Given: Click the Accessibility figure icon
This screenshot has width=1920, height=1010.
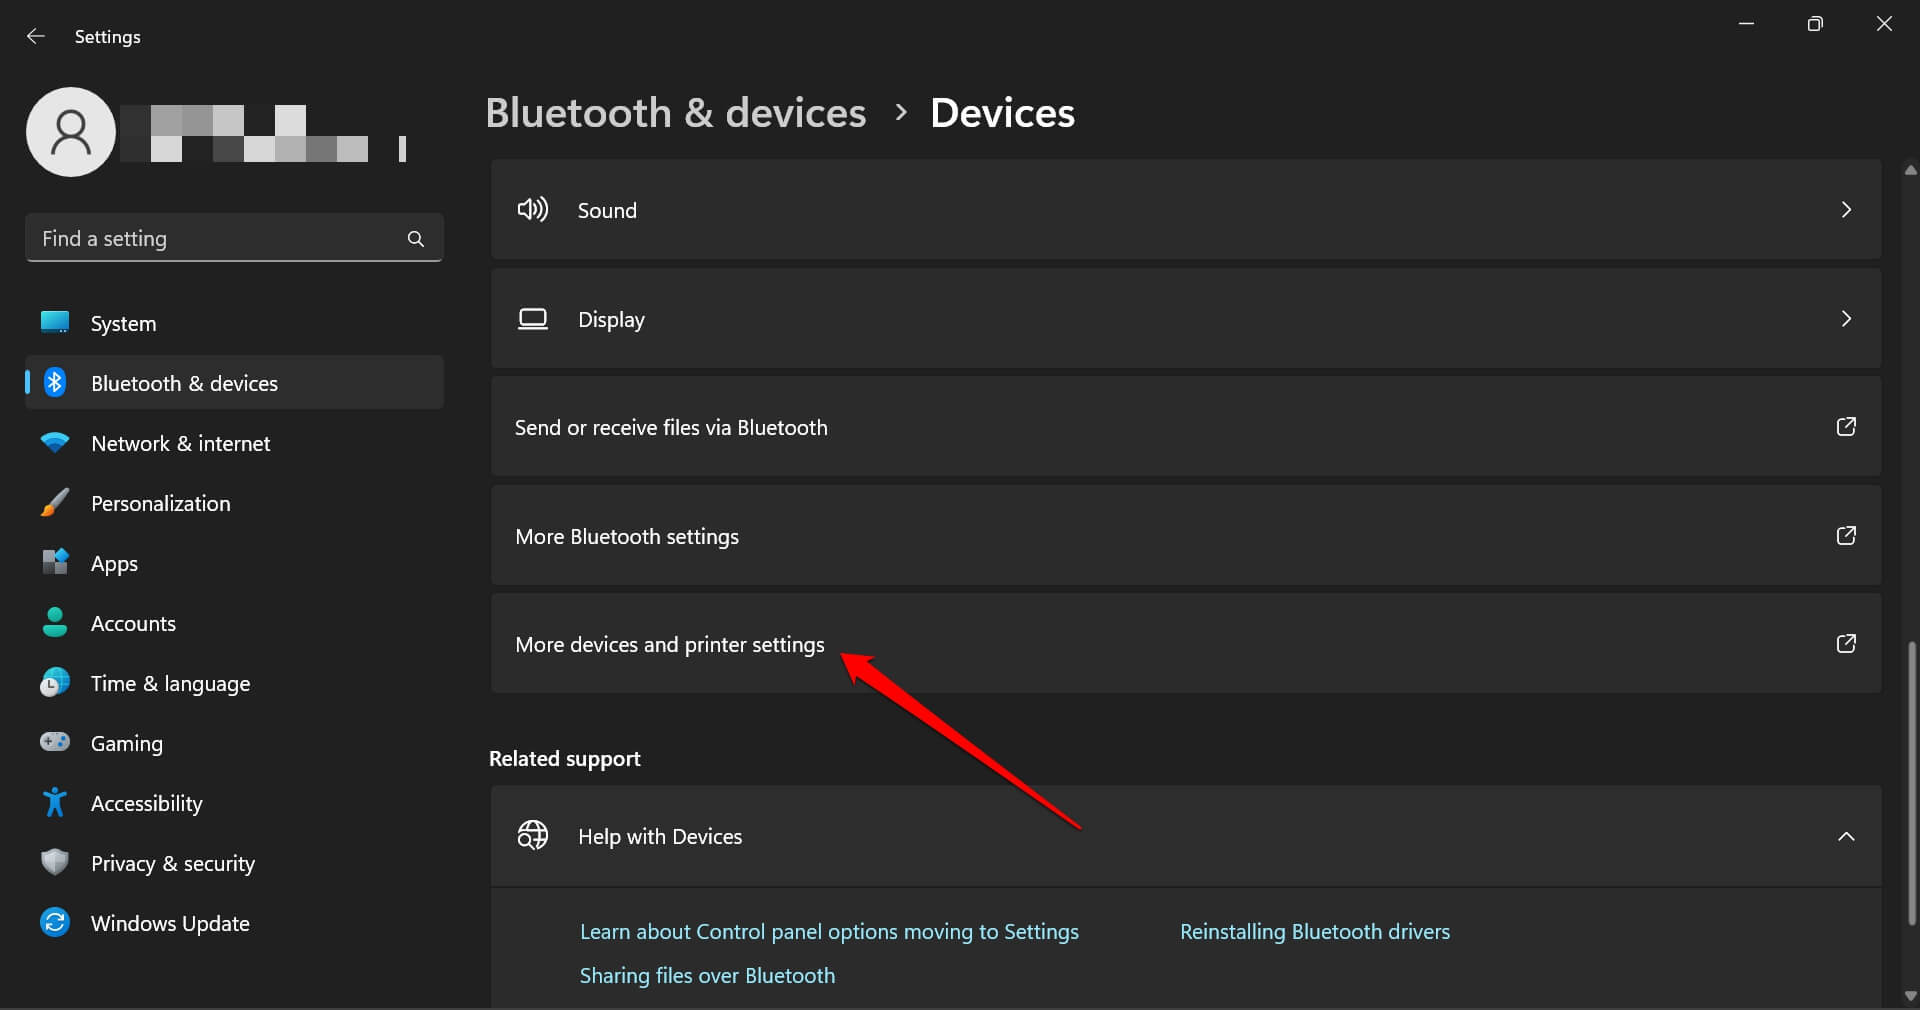Looking at the screenshot, I should (x=54, y=802).
